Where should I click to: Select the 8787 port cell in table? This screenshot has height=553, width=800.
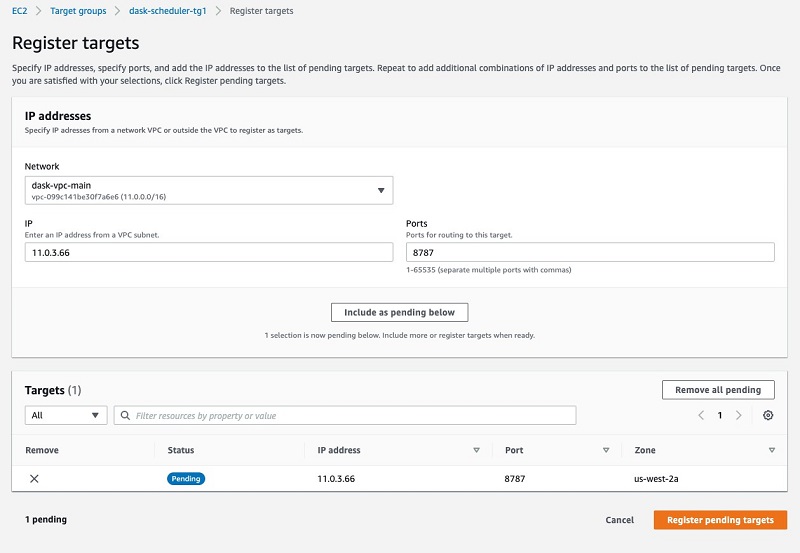point(515,479)
